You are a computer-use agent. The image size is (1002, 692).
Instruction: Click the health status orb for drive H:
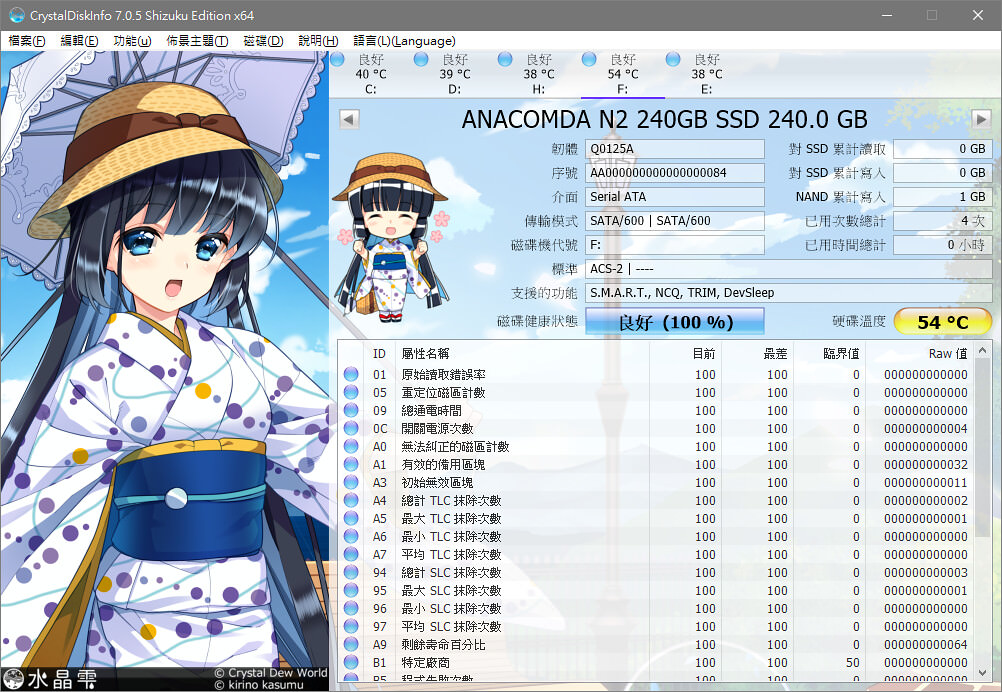click(505, 59)
